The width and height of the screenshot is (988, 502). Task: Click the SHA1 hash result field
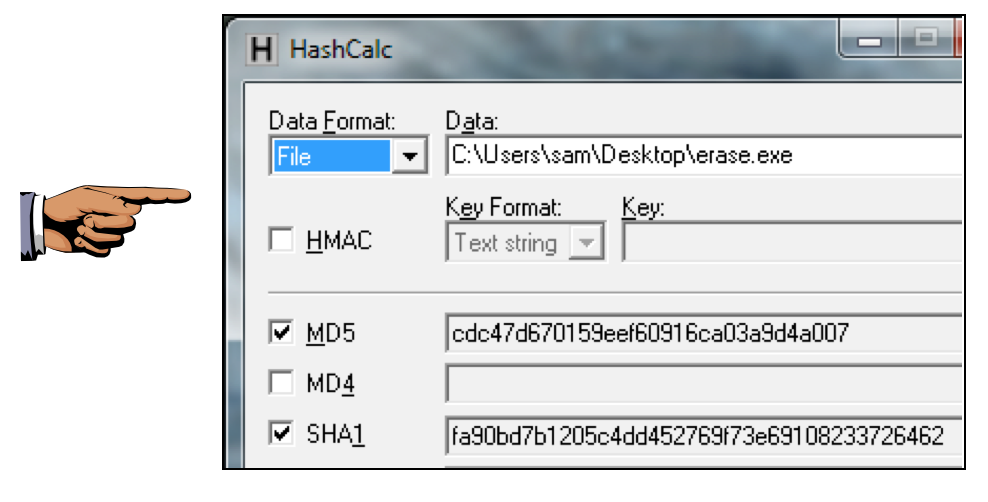pyautogui.click(x=700, y=435)
